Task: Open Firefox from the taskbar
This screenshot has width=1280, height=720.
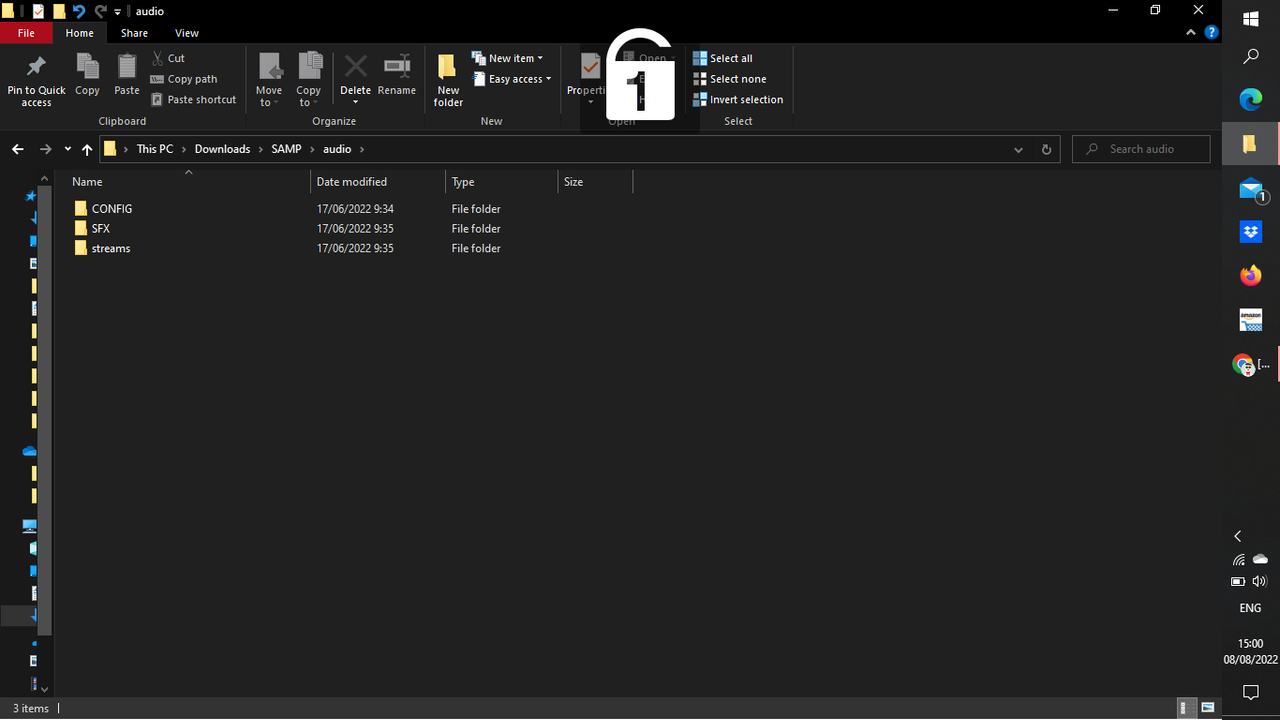Action: (x=1251, y=276)
